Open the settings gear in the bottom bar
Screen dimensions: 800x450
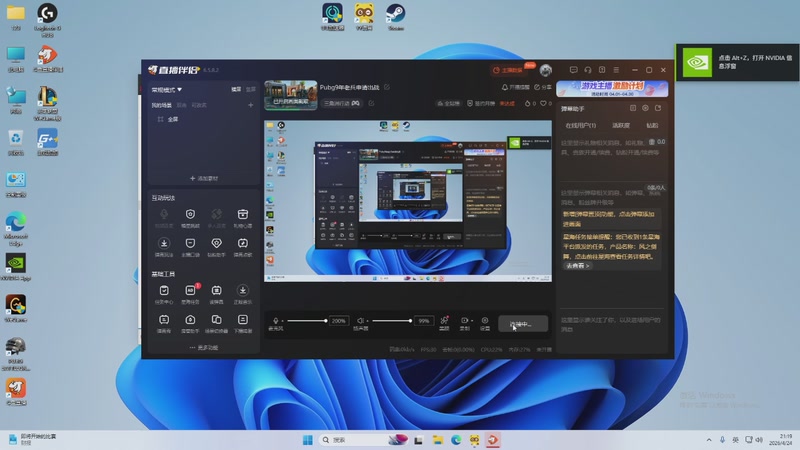485,320
